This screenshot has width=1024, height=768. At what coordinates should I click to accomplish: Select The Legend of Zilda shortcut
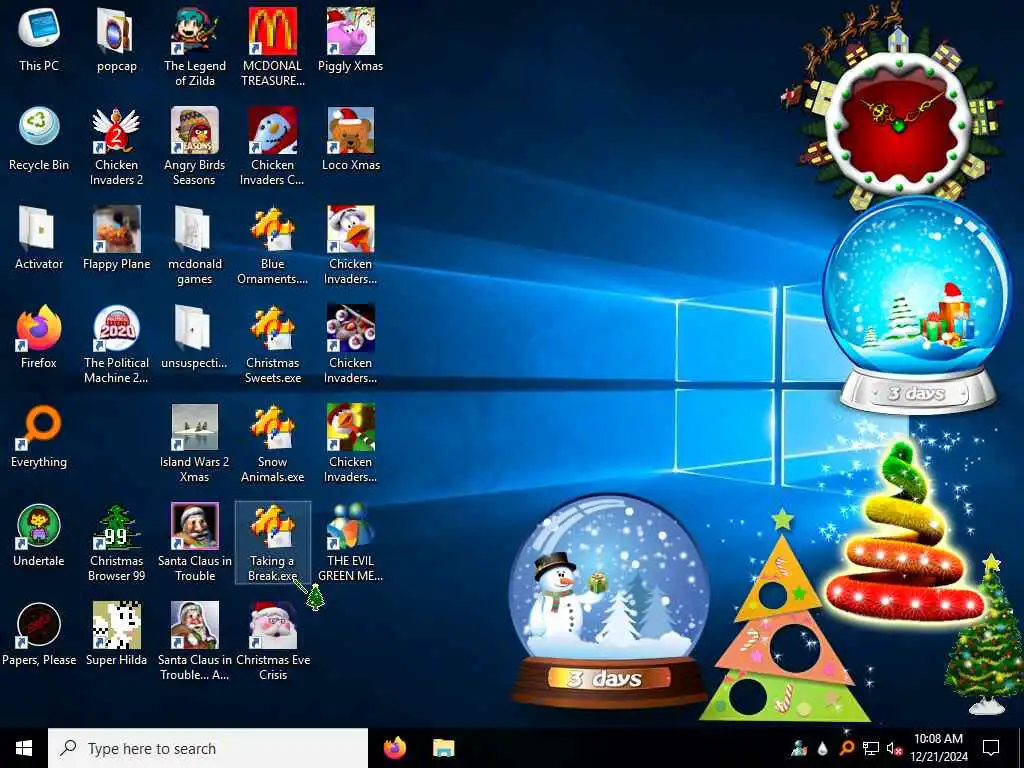pos(195,47)
